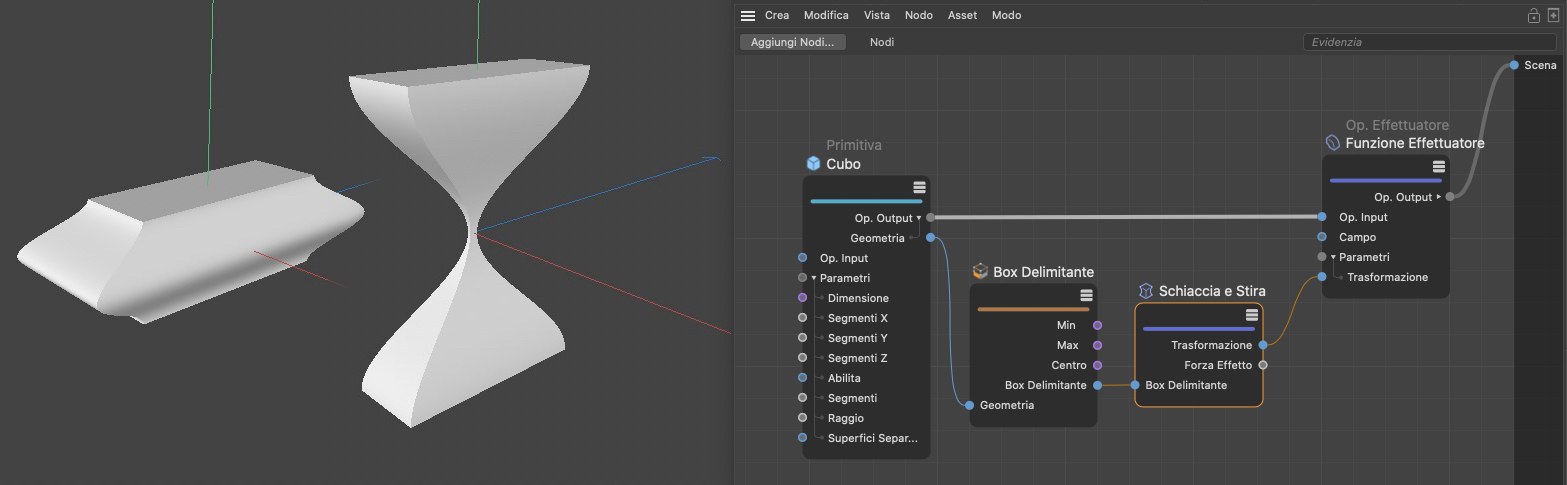Click the lock icon in top-right corner
1567x485 pixels.
[1533, 16]
